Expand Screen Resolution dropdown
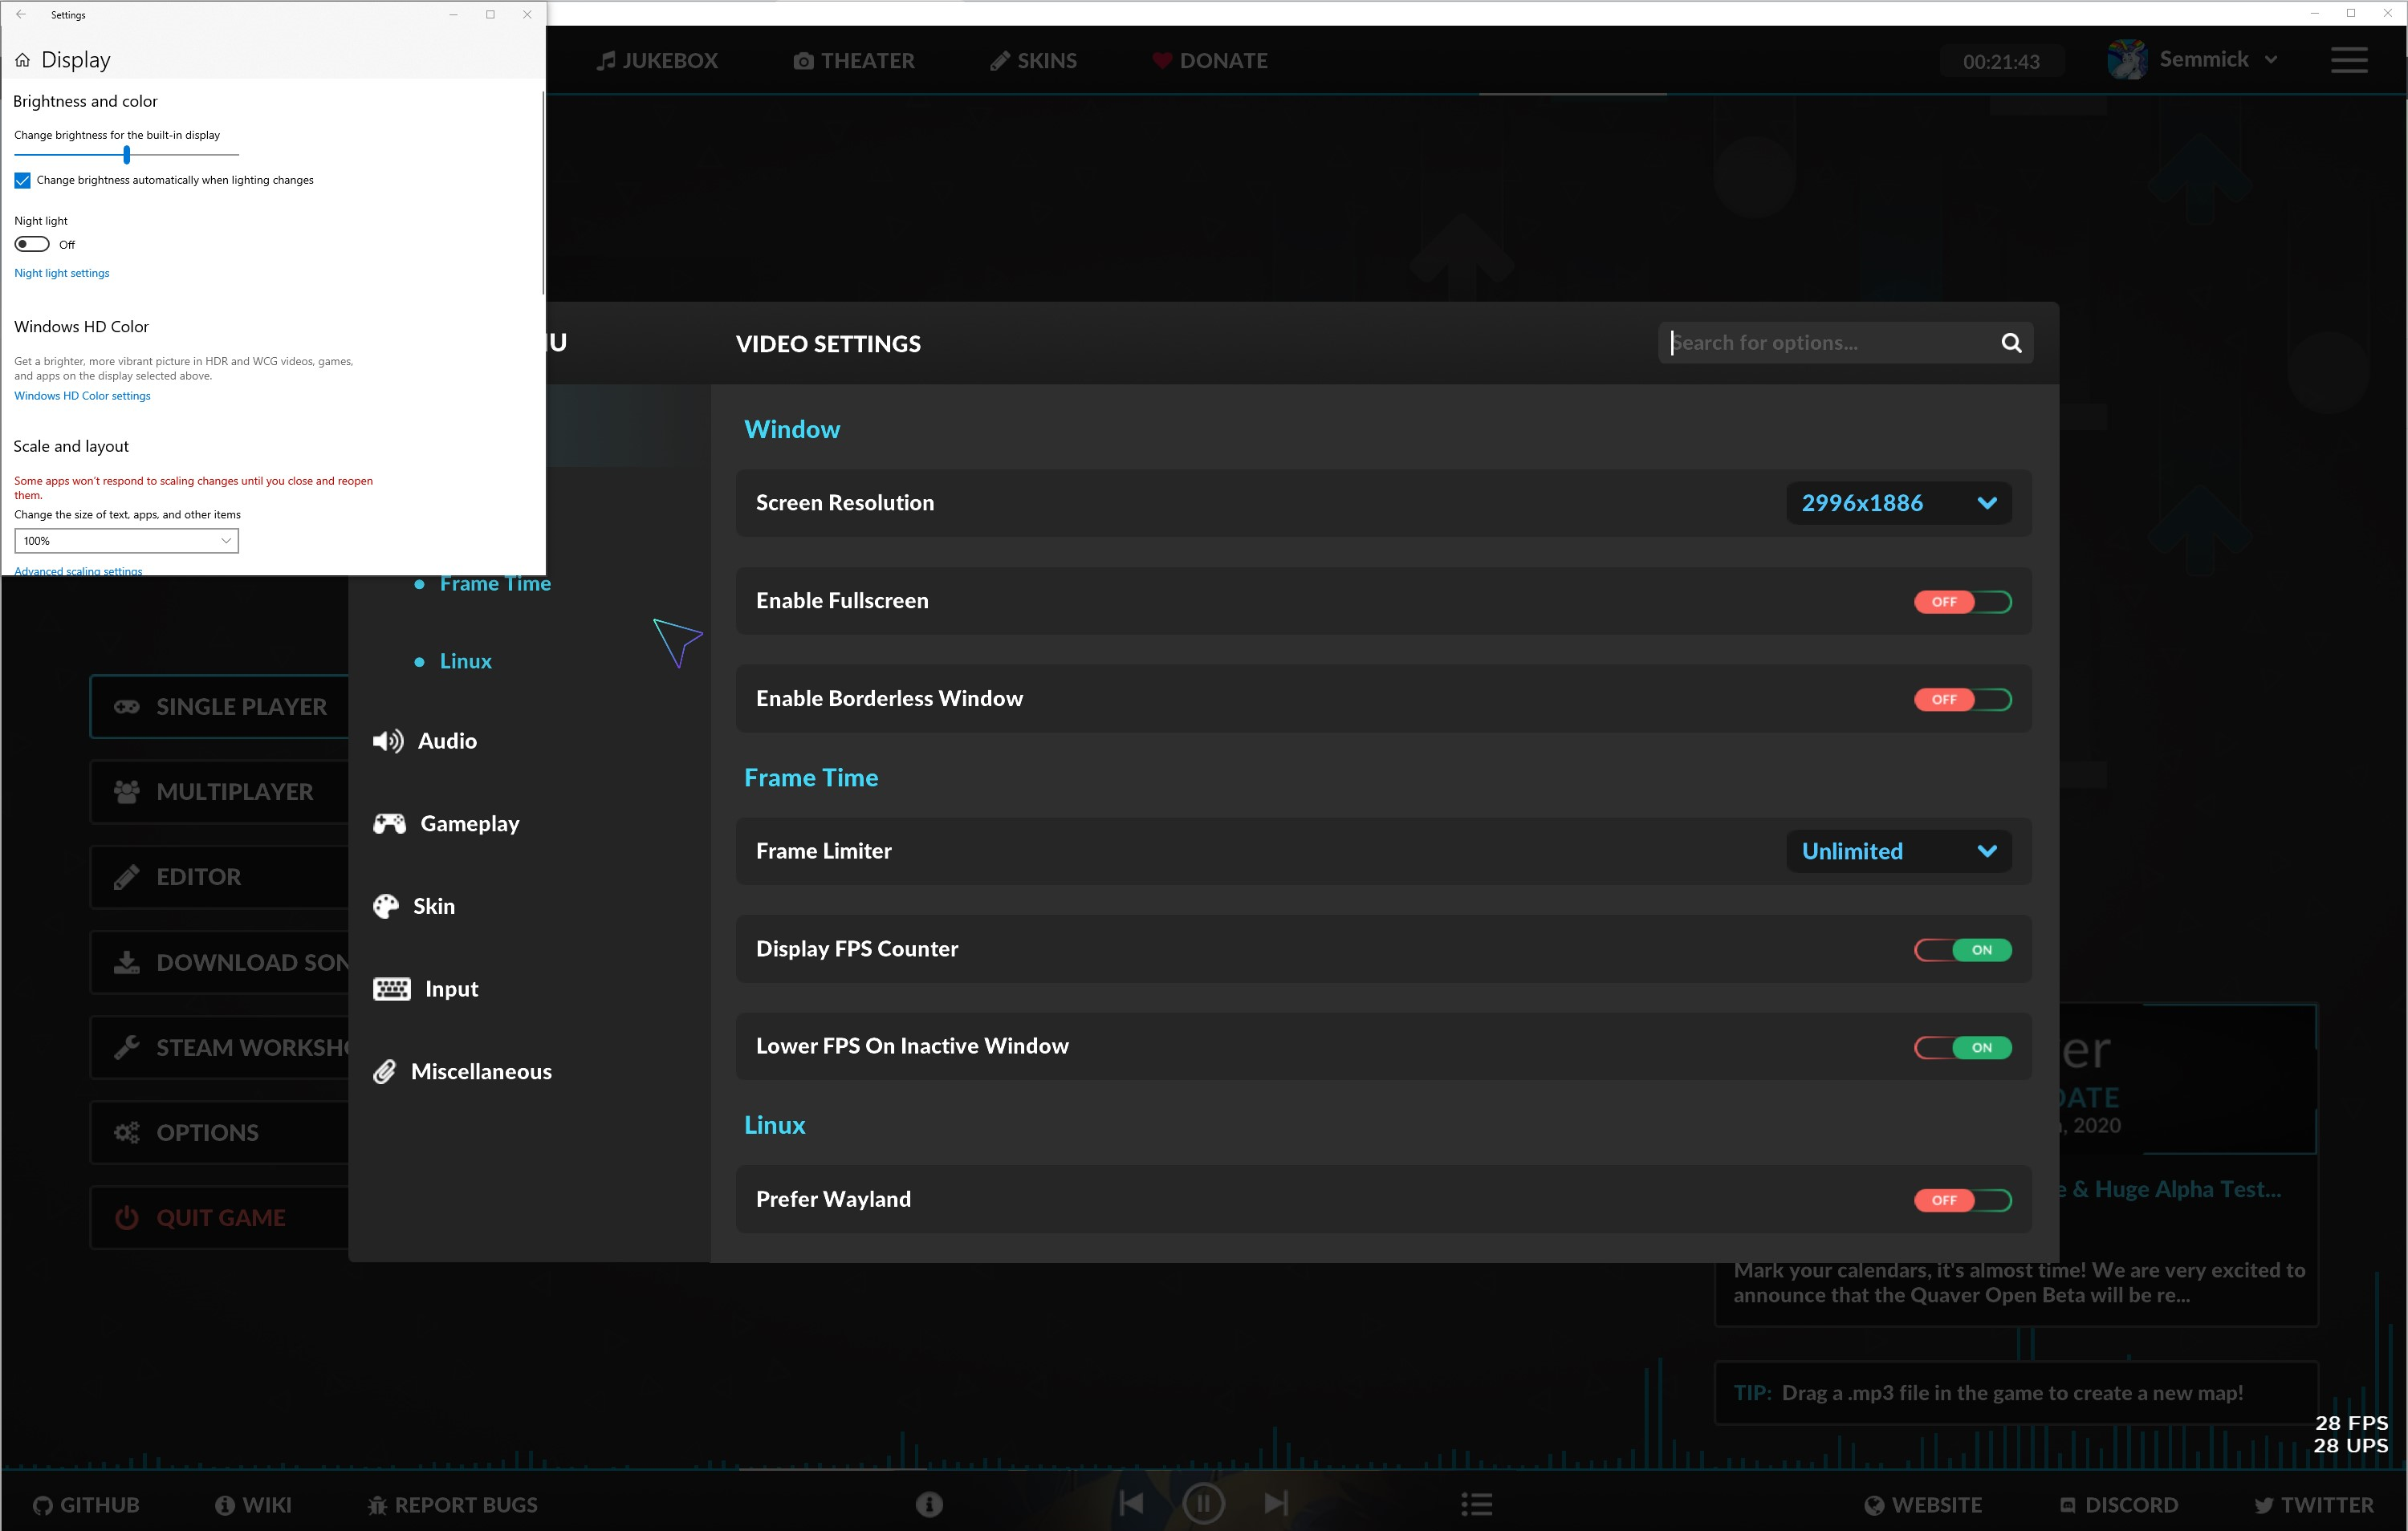Screen dimensions: 2408x1531 coord(1898,503)
